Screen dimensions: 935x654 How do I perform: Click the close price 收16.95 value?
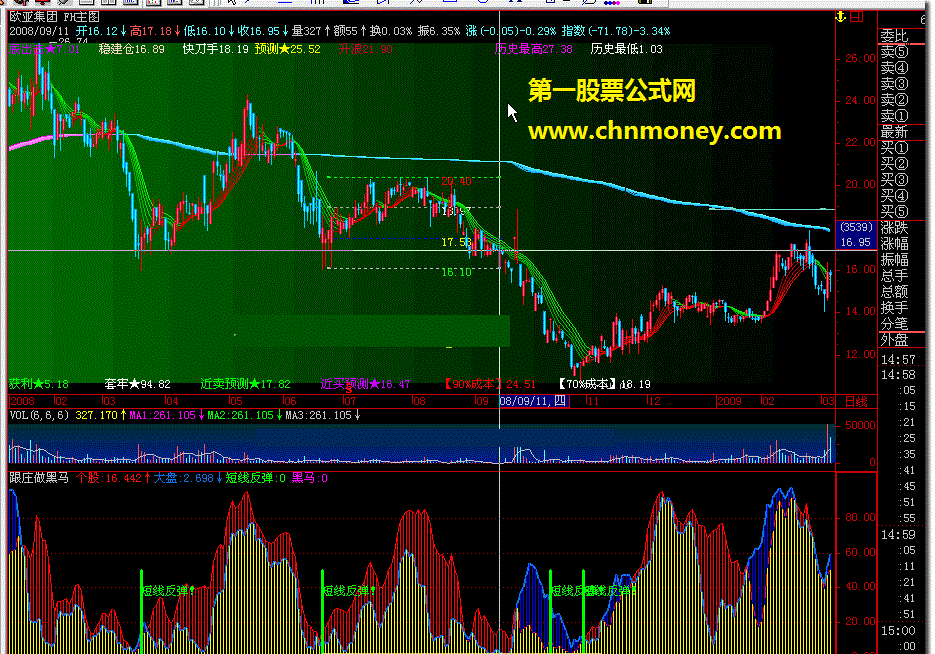(258, 31)
